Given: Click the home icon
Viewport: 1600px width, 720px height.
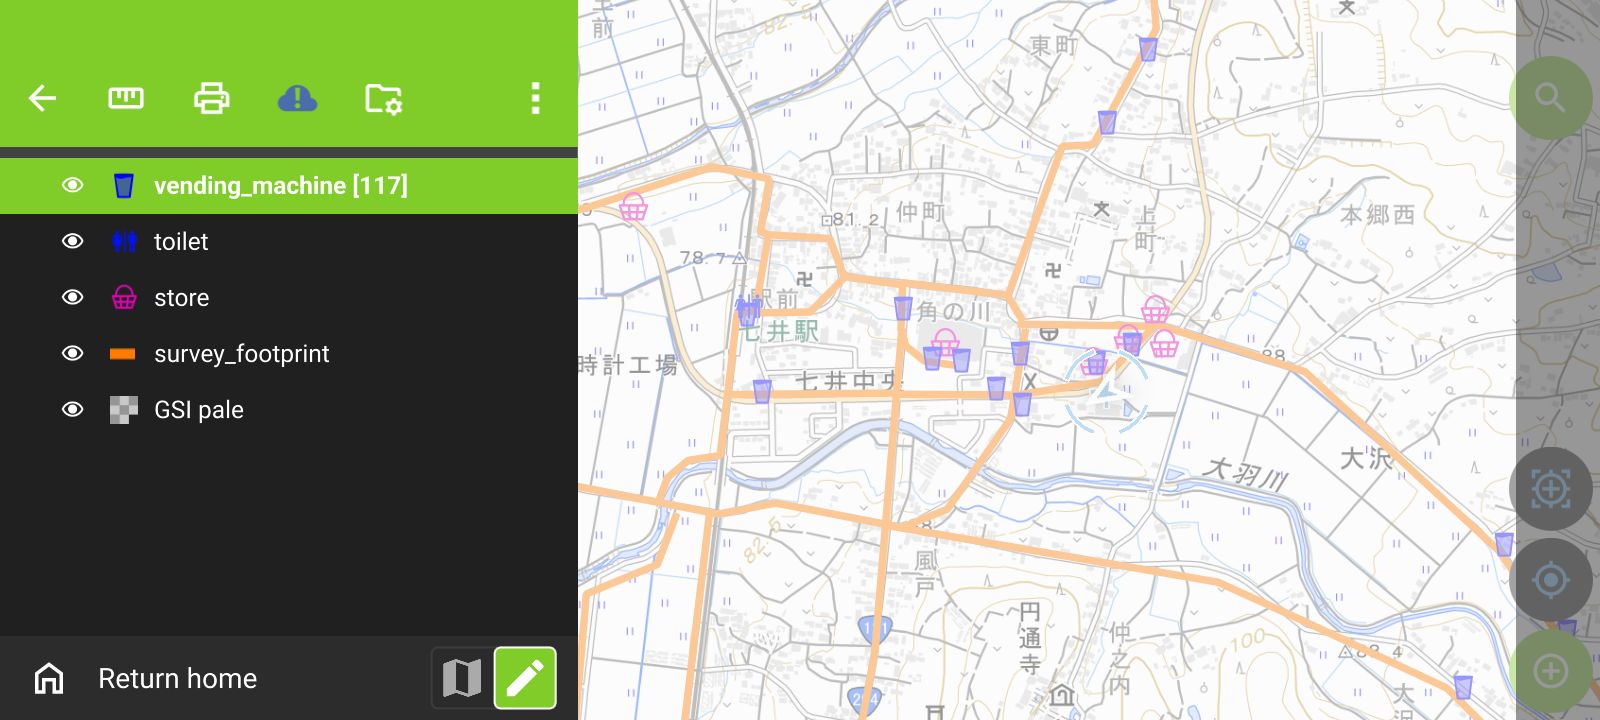Looking at the screenshot, I should pos(49,678).
